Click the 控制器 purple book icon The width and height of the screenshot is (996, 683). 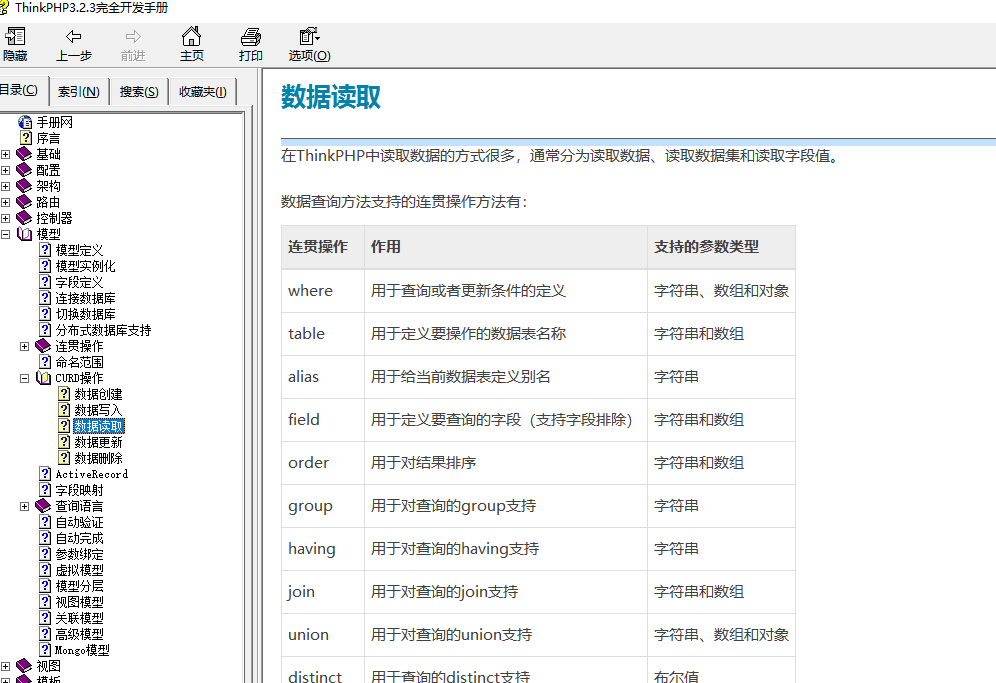(24, 217)
